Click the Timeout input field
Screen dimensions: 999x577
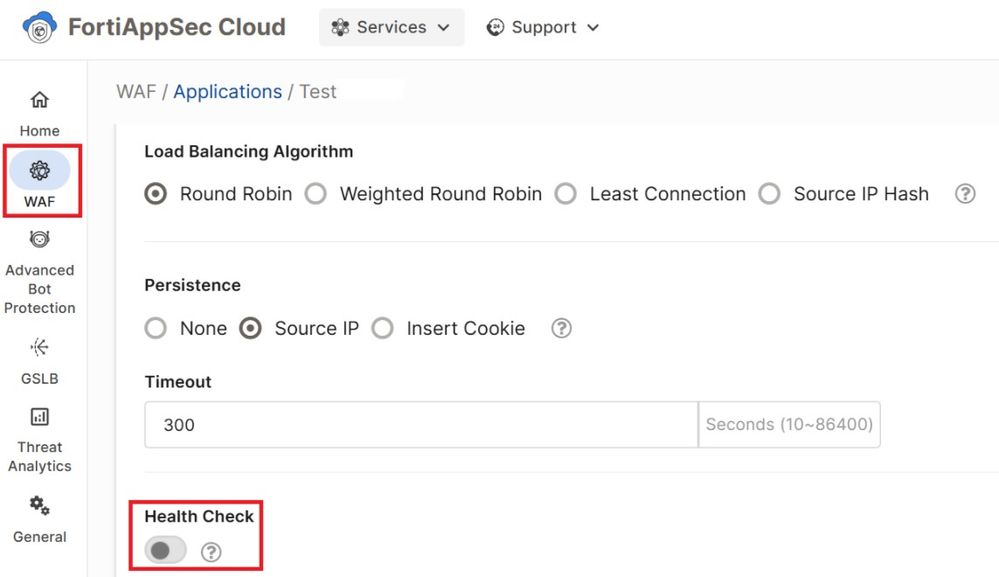point(420,425)
